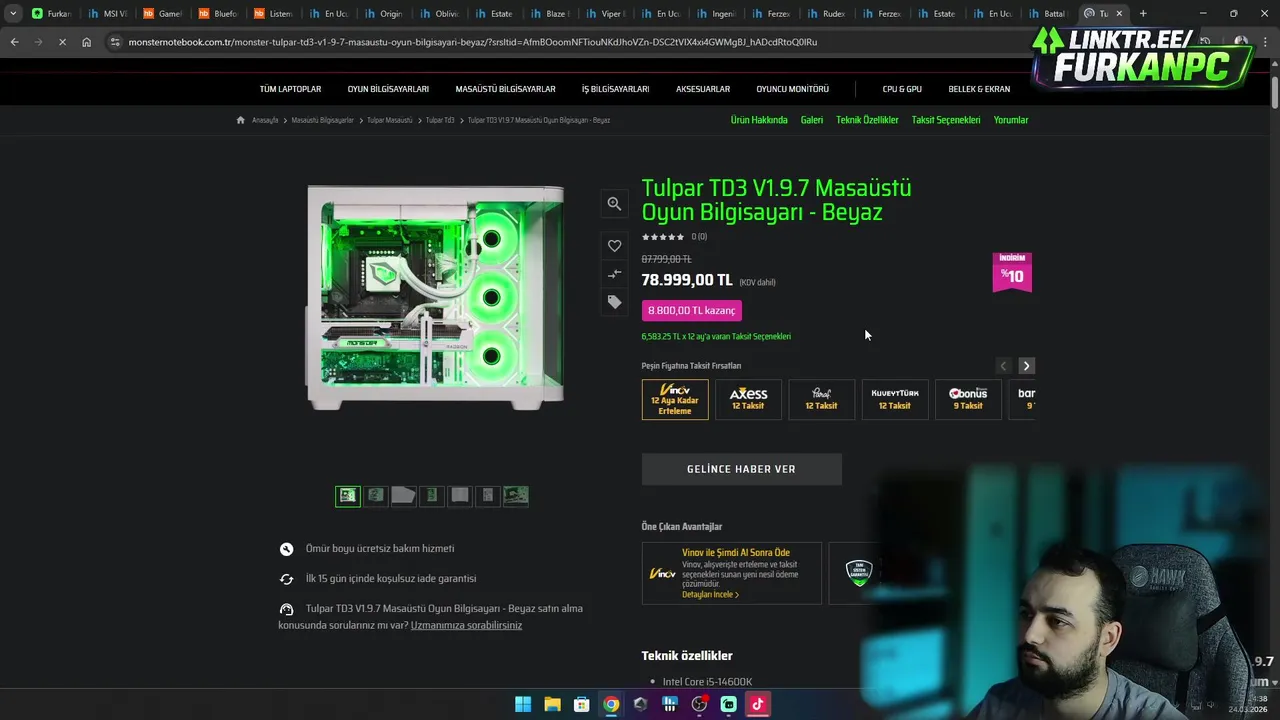Switch to MSI browser tab
Viewport: 1280px width, 720px height.
click(x=107, y=13)
